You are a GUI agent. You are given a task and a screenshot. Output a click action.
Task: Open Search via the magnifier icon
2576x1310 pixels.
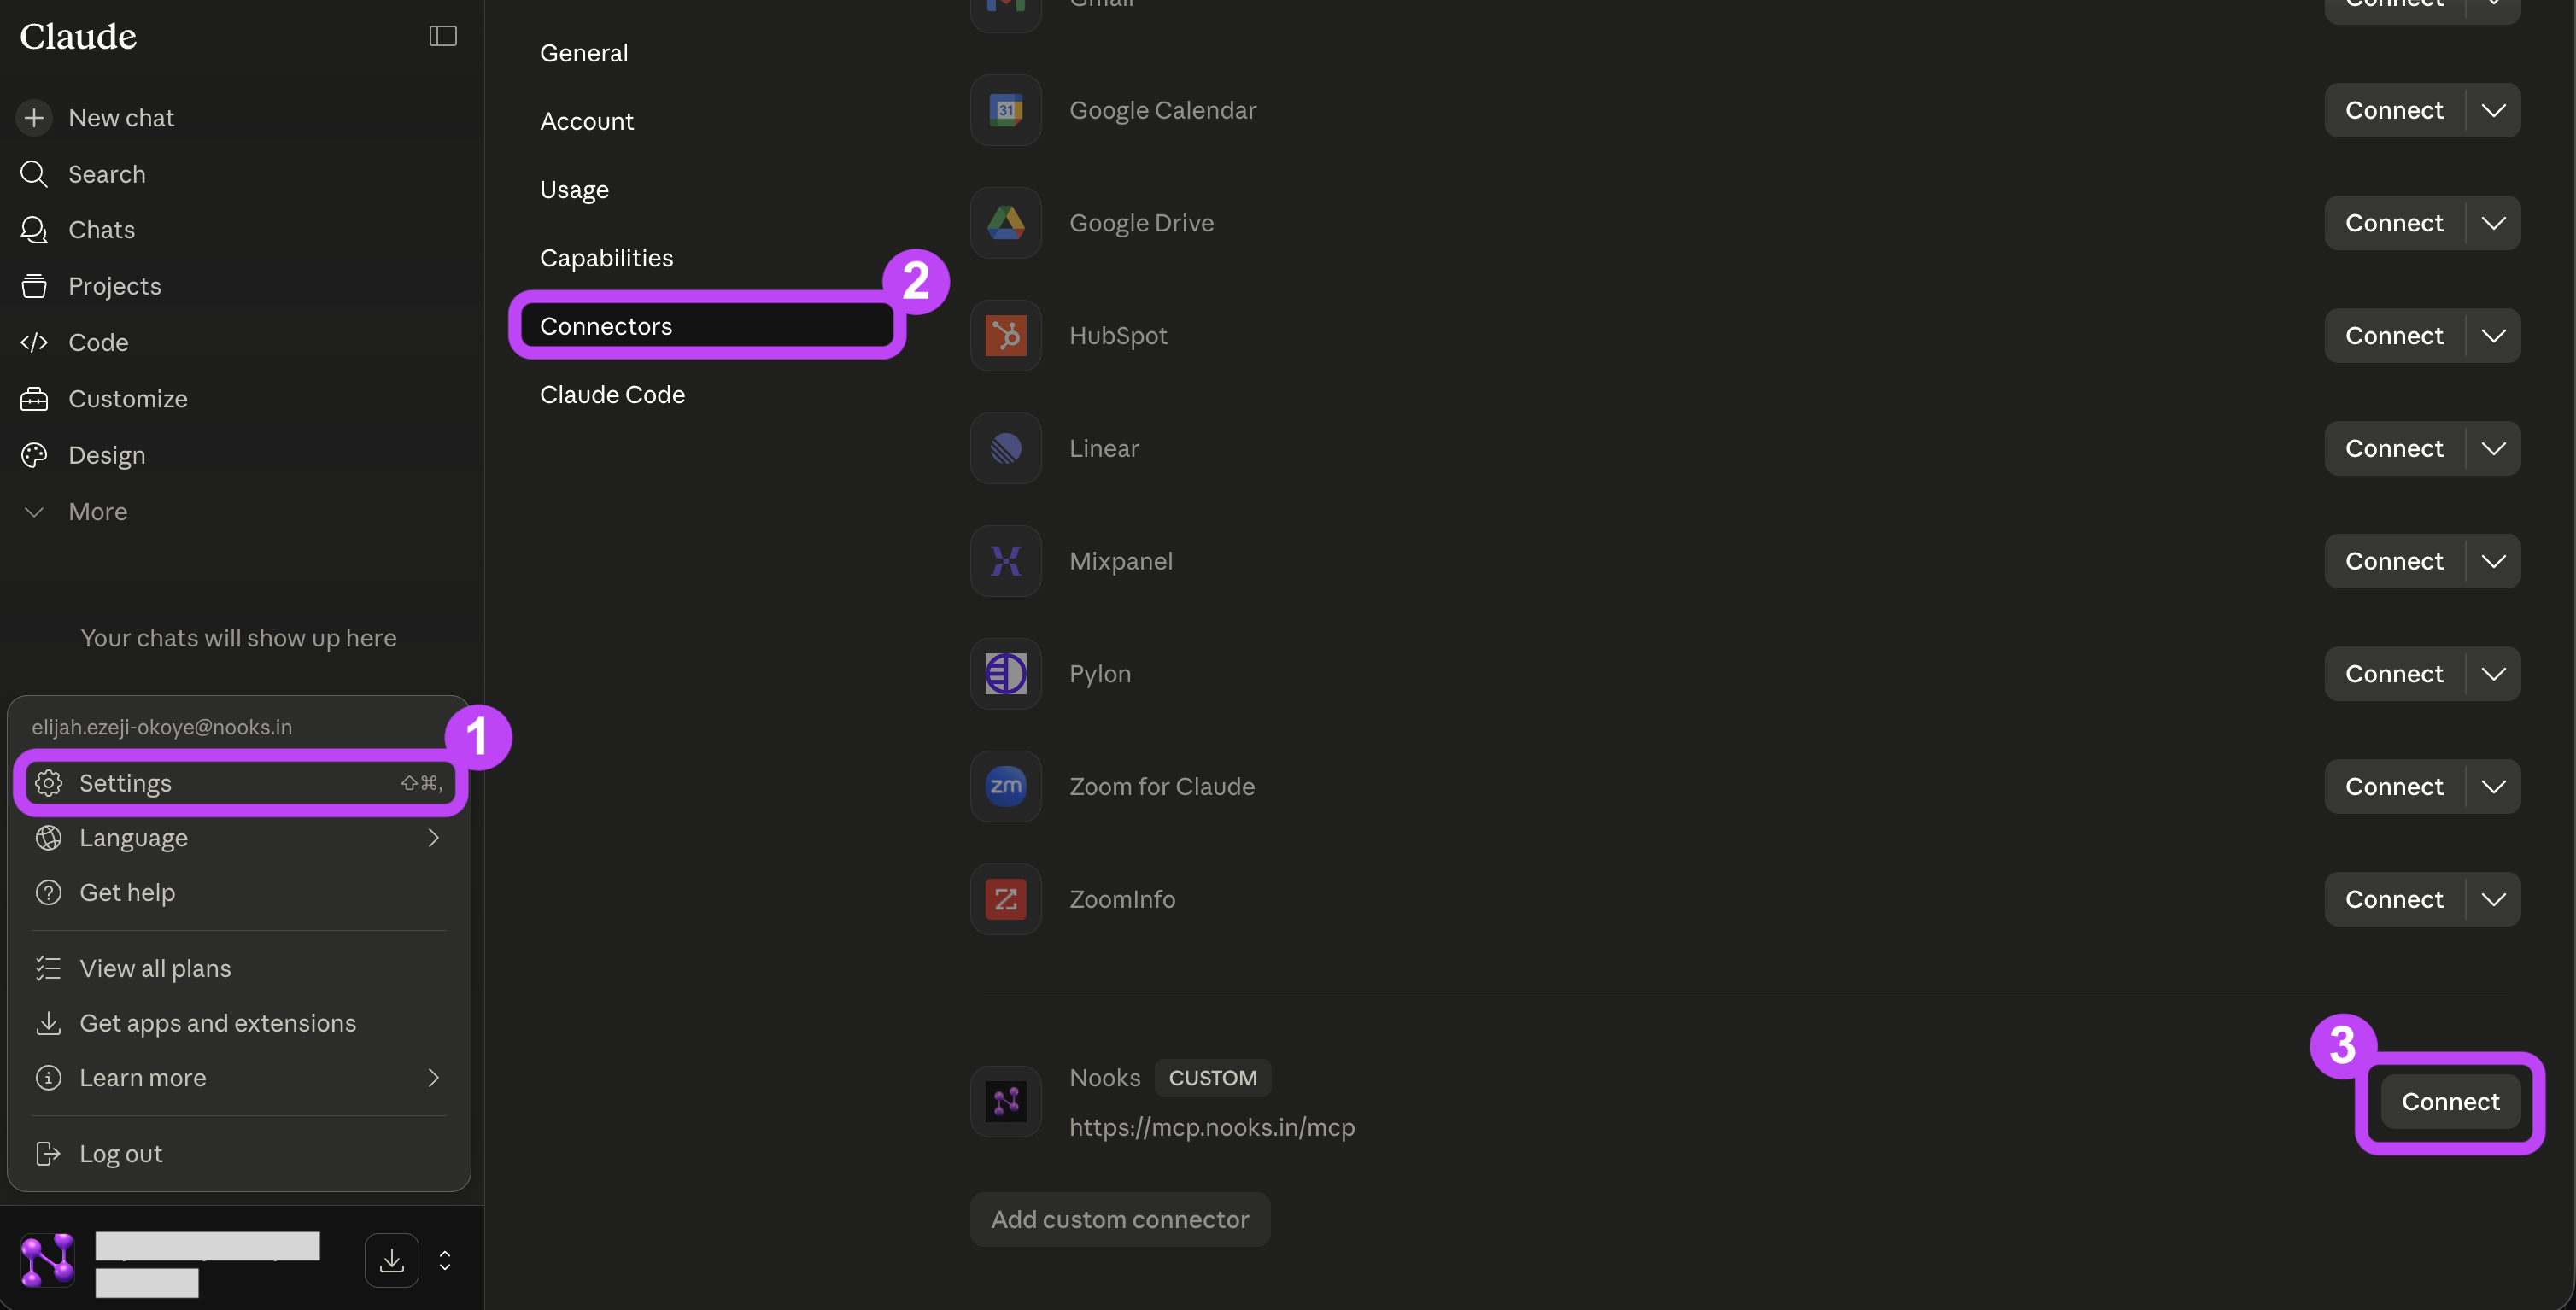[x=34, y=174]
